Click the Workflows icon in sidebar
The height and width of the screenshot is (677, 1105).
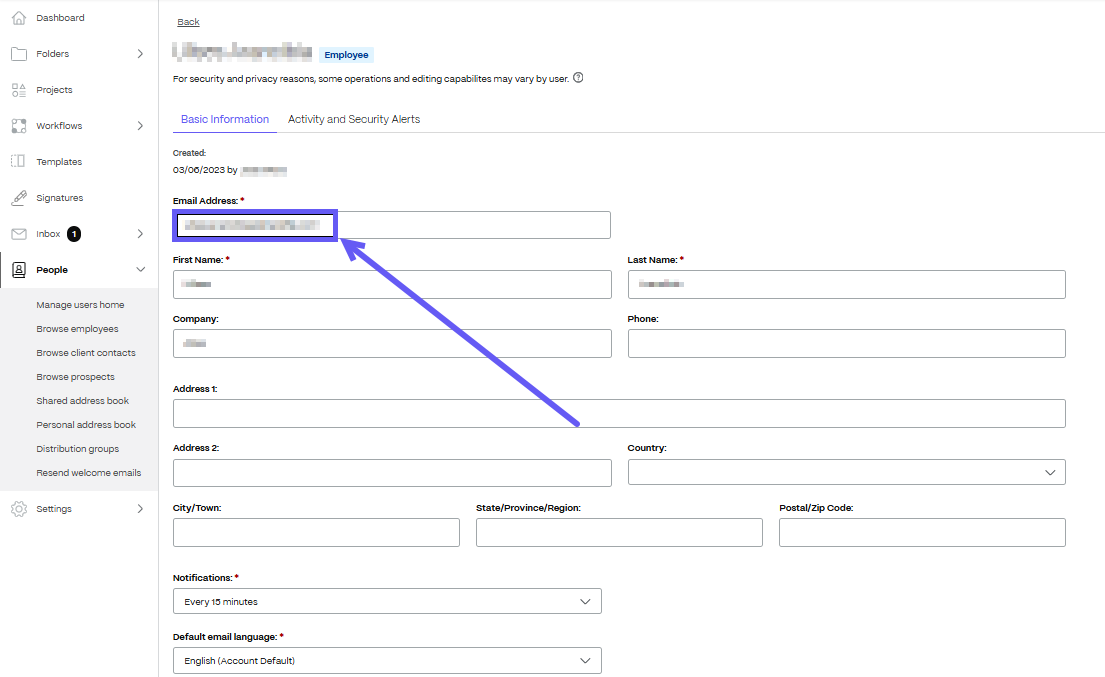[18, 126]
